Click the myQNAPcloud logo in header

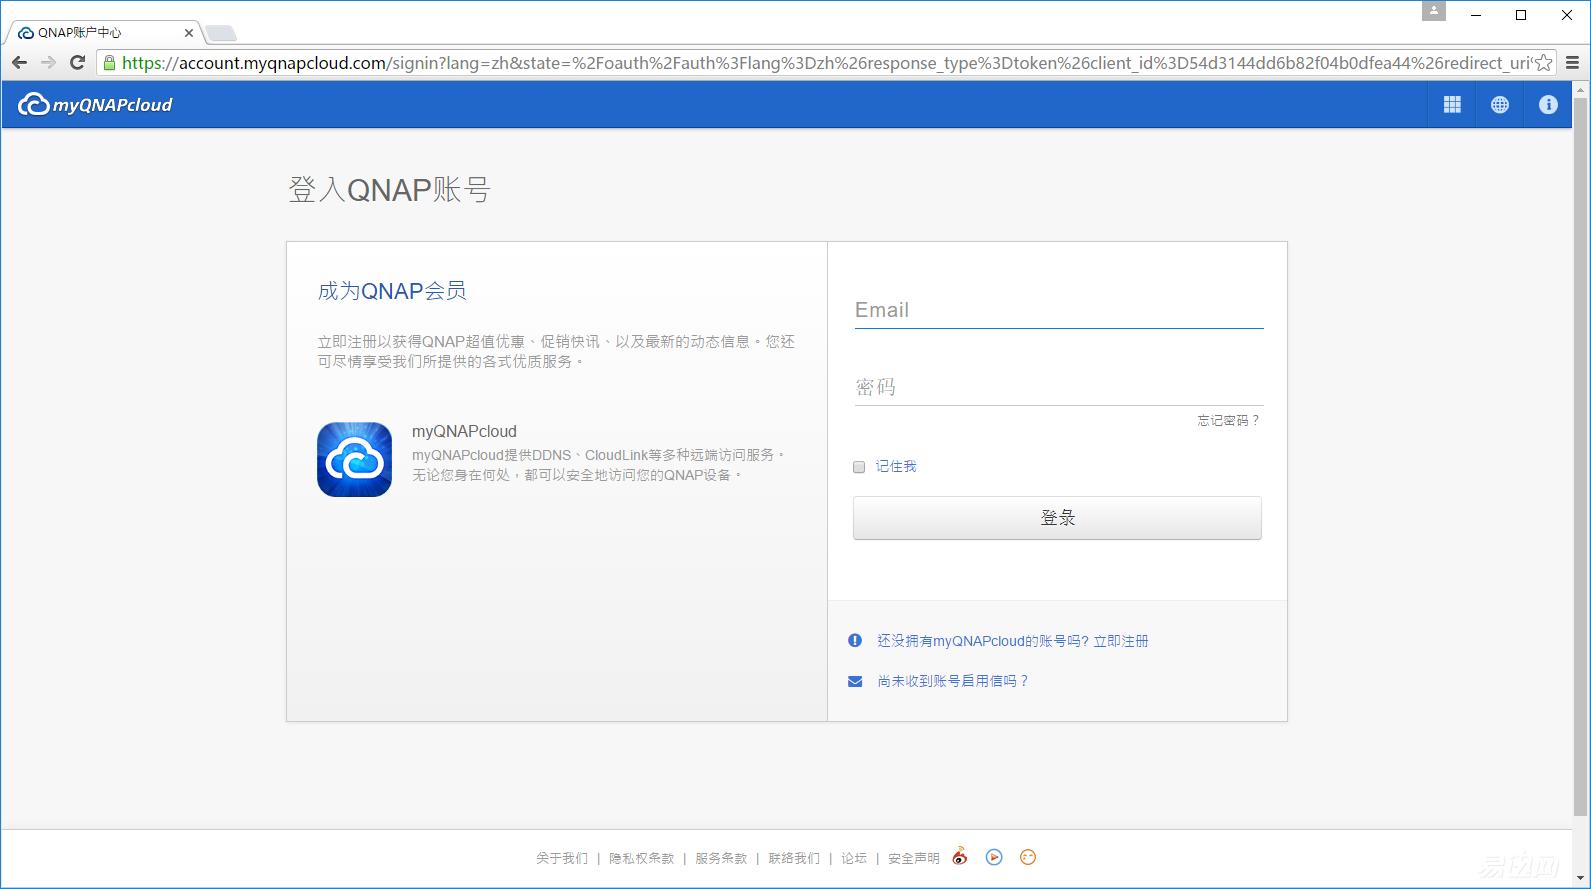[x=95, y=104]
